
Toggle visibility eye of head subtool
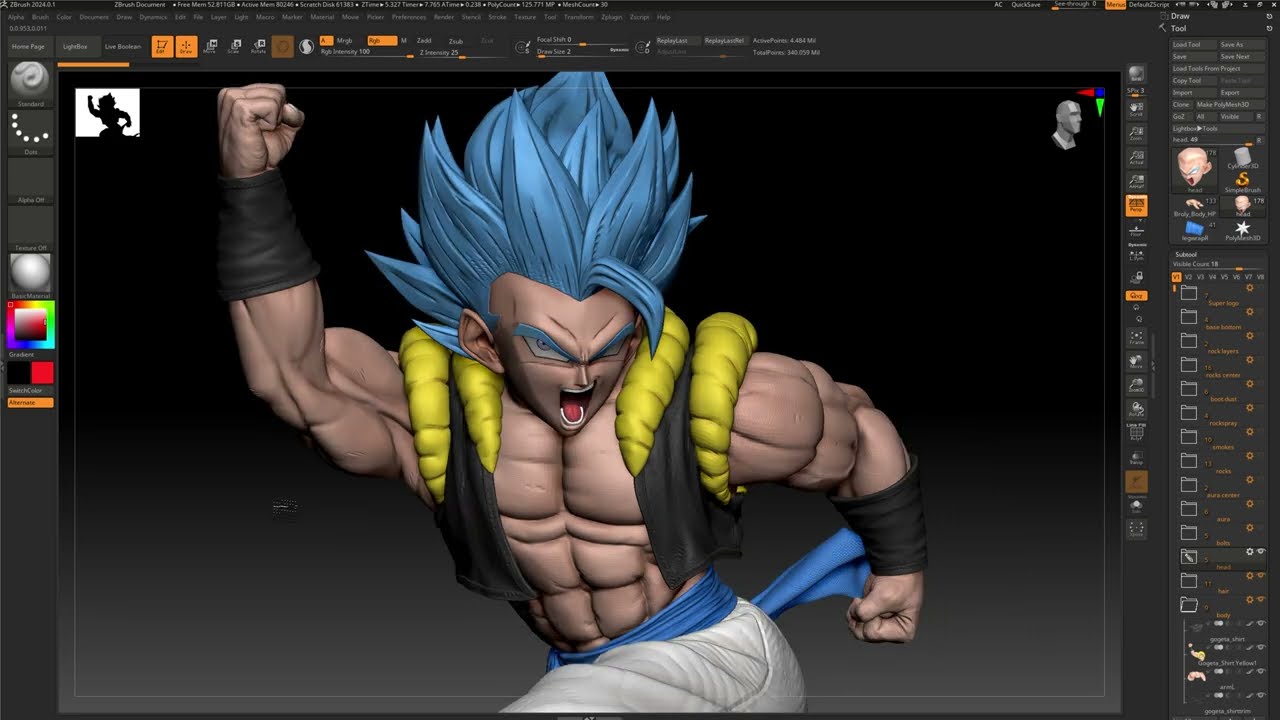tap(1261, 552)
